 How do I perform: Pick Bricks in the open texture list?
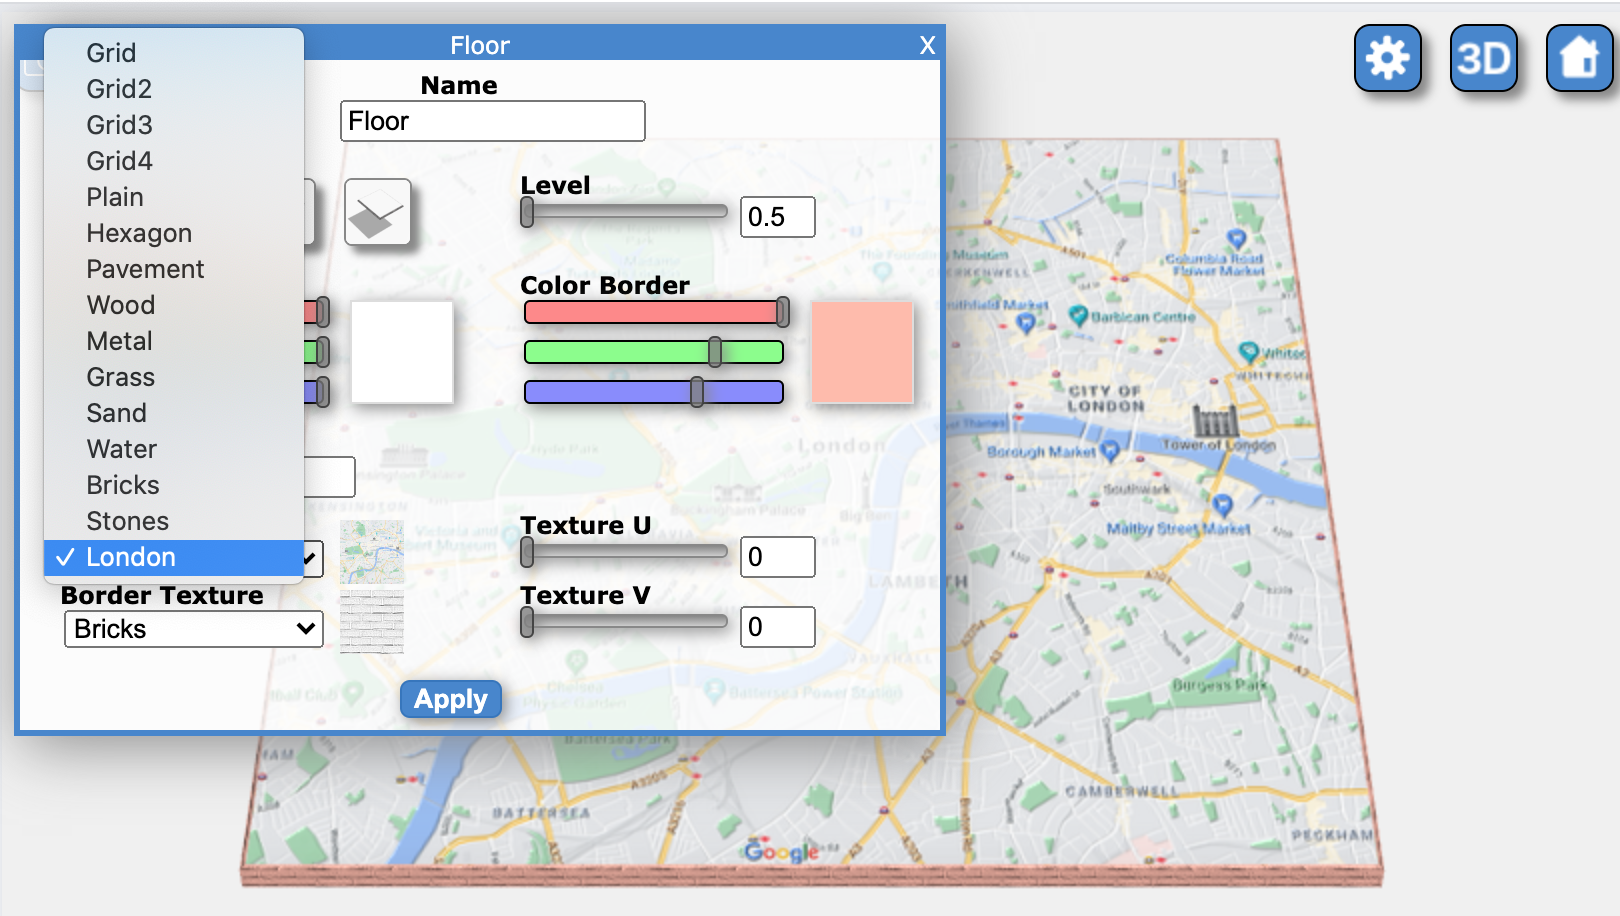point(174,485)
